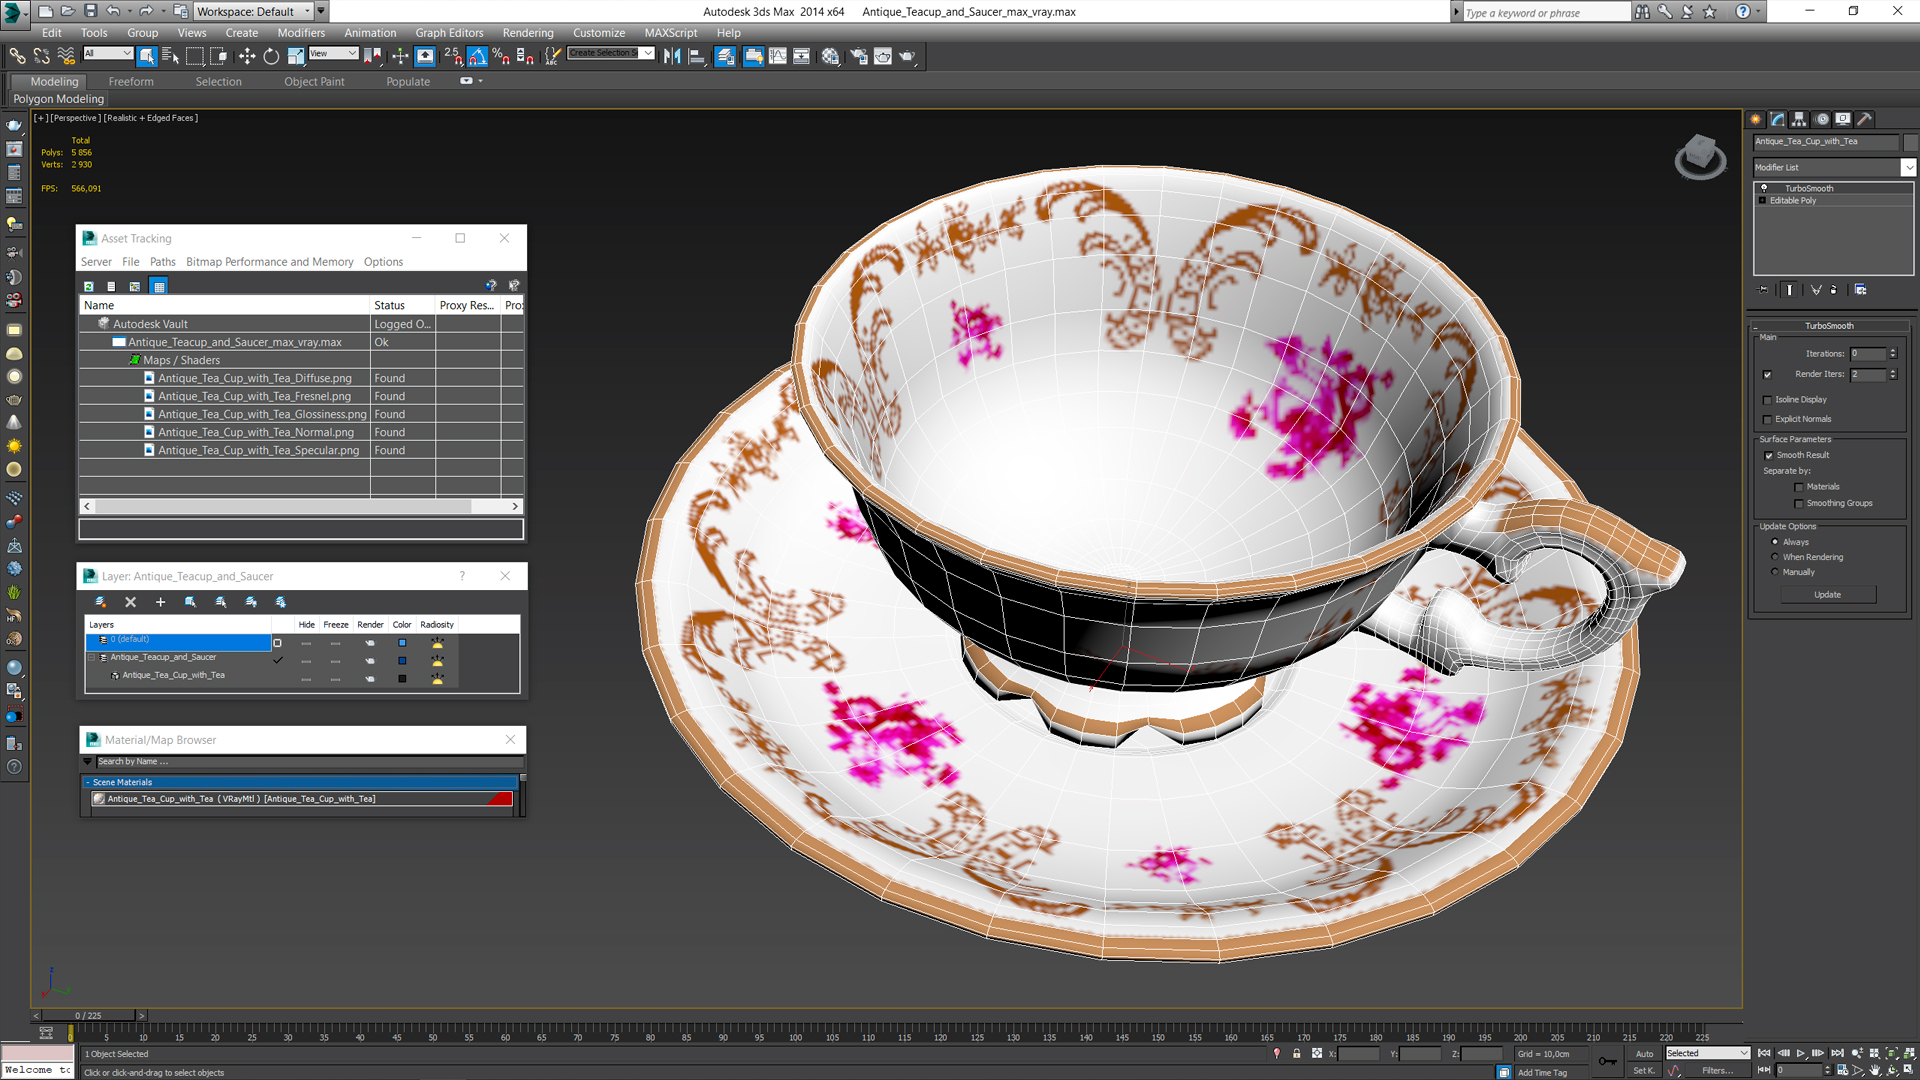Click object color swatch beside object name field
The height and width of the screenshot is (1080, 1920).
(1909, 142)
